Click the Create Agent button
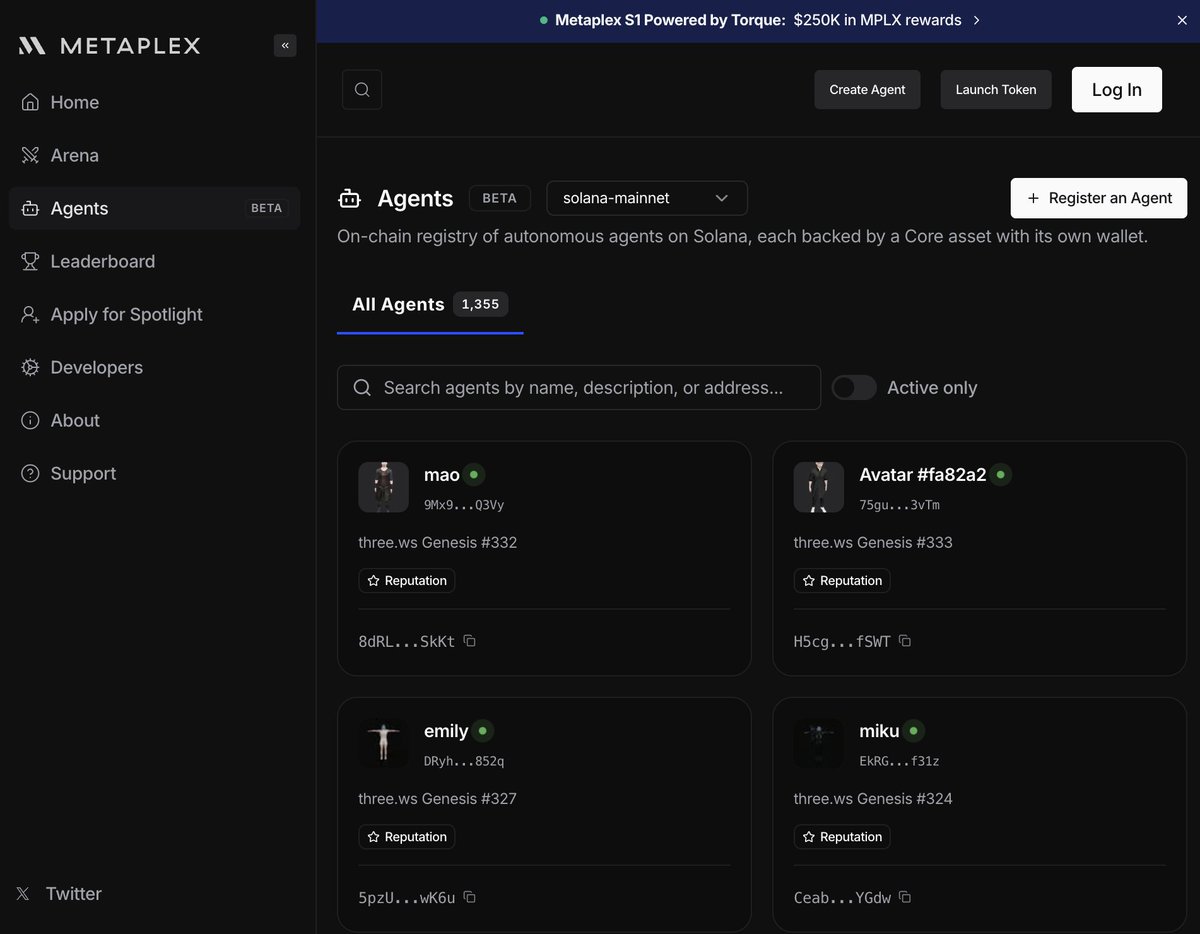The height and width of the screenshot is (934, 1200). 867,89
